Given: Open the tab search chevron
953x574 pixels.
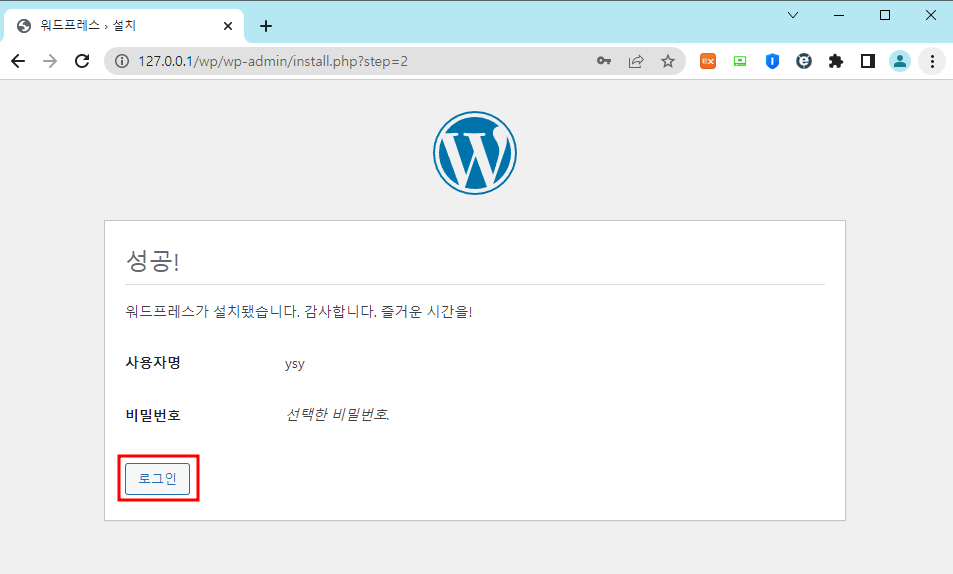Looking at the screenshot, I should coord(793,15).
